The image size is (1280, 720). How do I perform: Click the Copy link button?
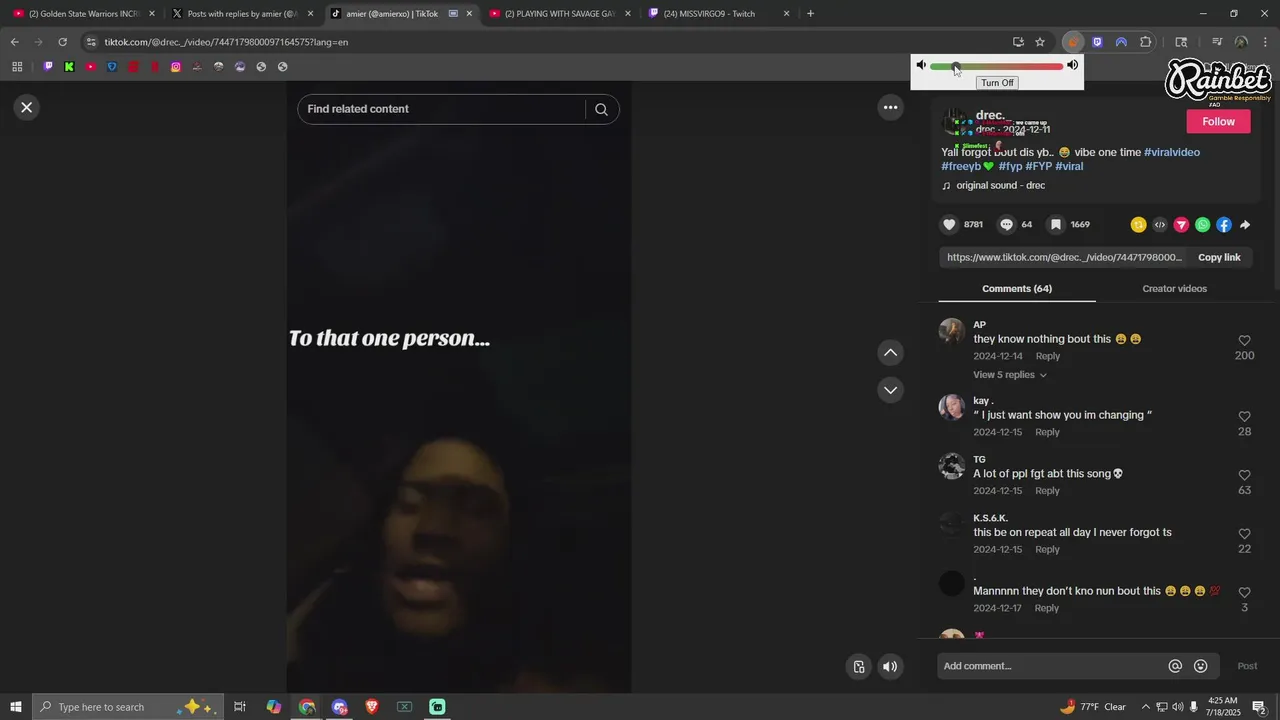[x=1219, y=257]
